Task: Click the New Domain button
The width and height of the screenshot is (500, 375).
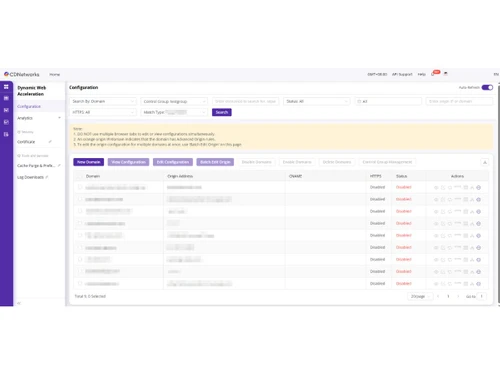Action: [x=89, y=162]
